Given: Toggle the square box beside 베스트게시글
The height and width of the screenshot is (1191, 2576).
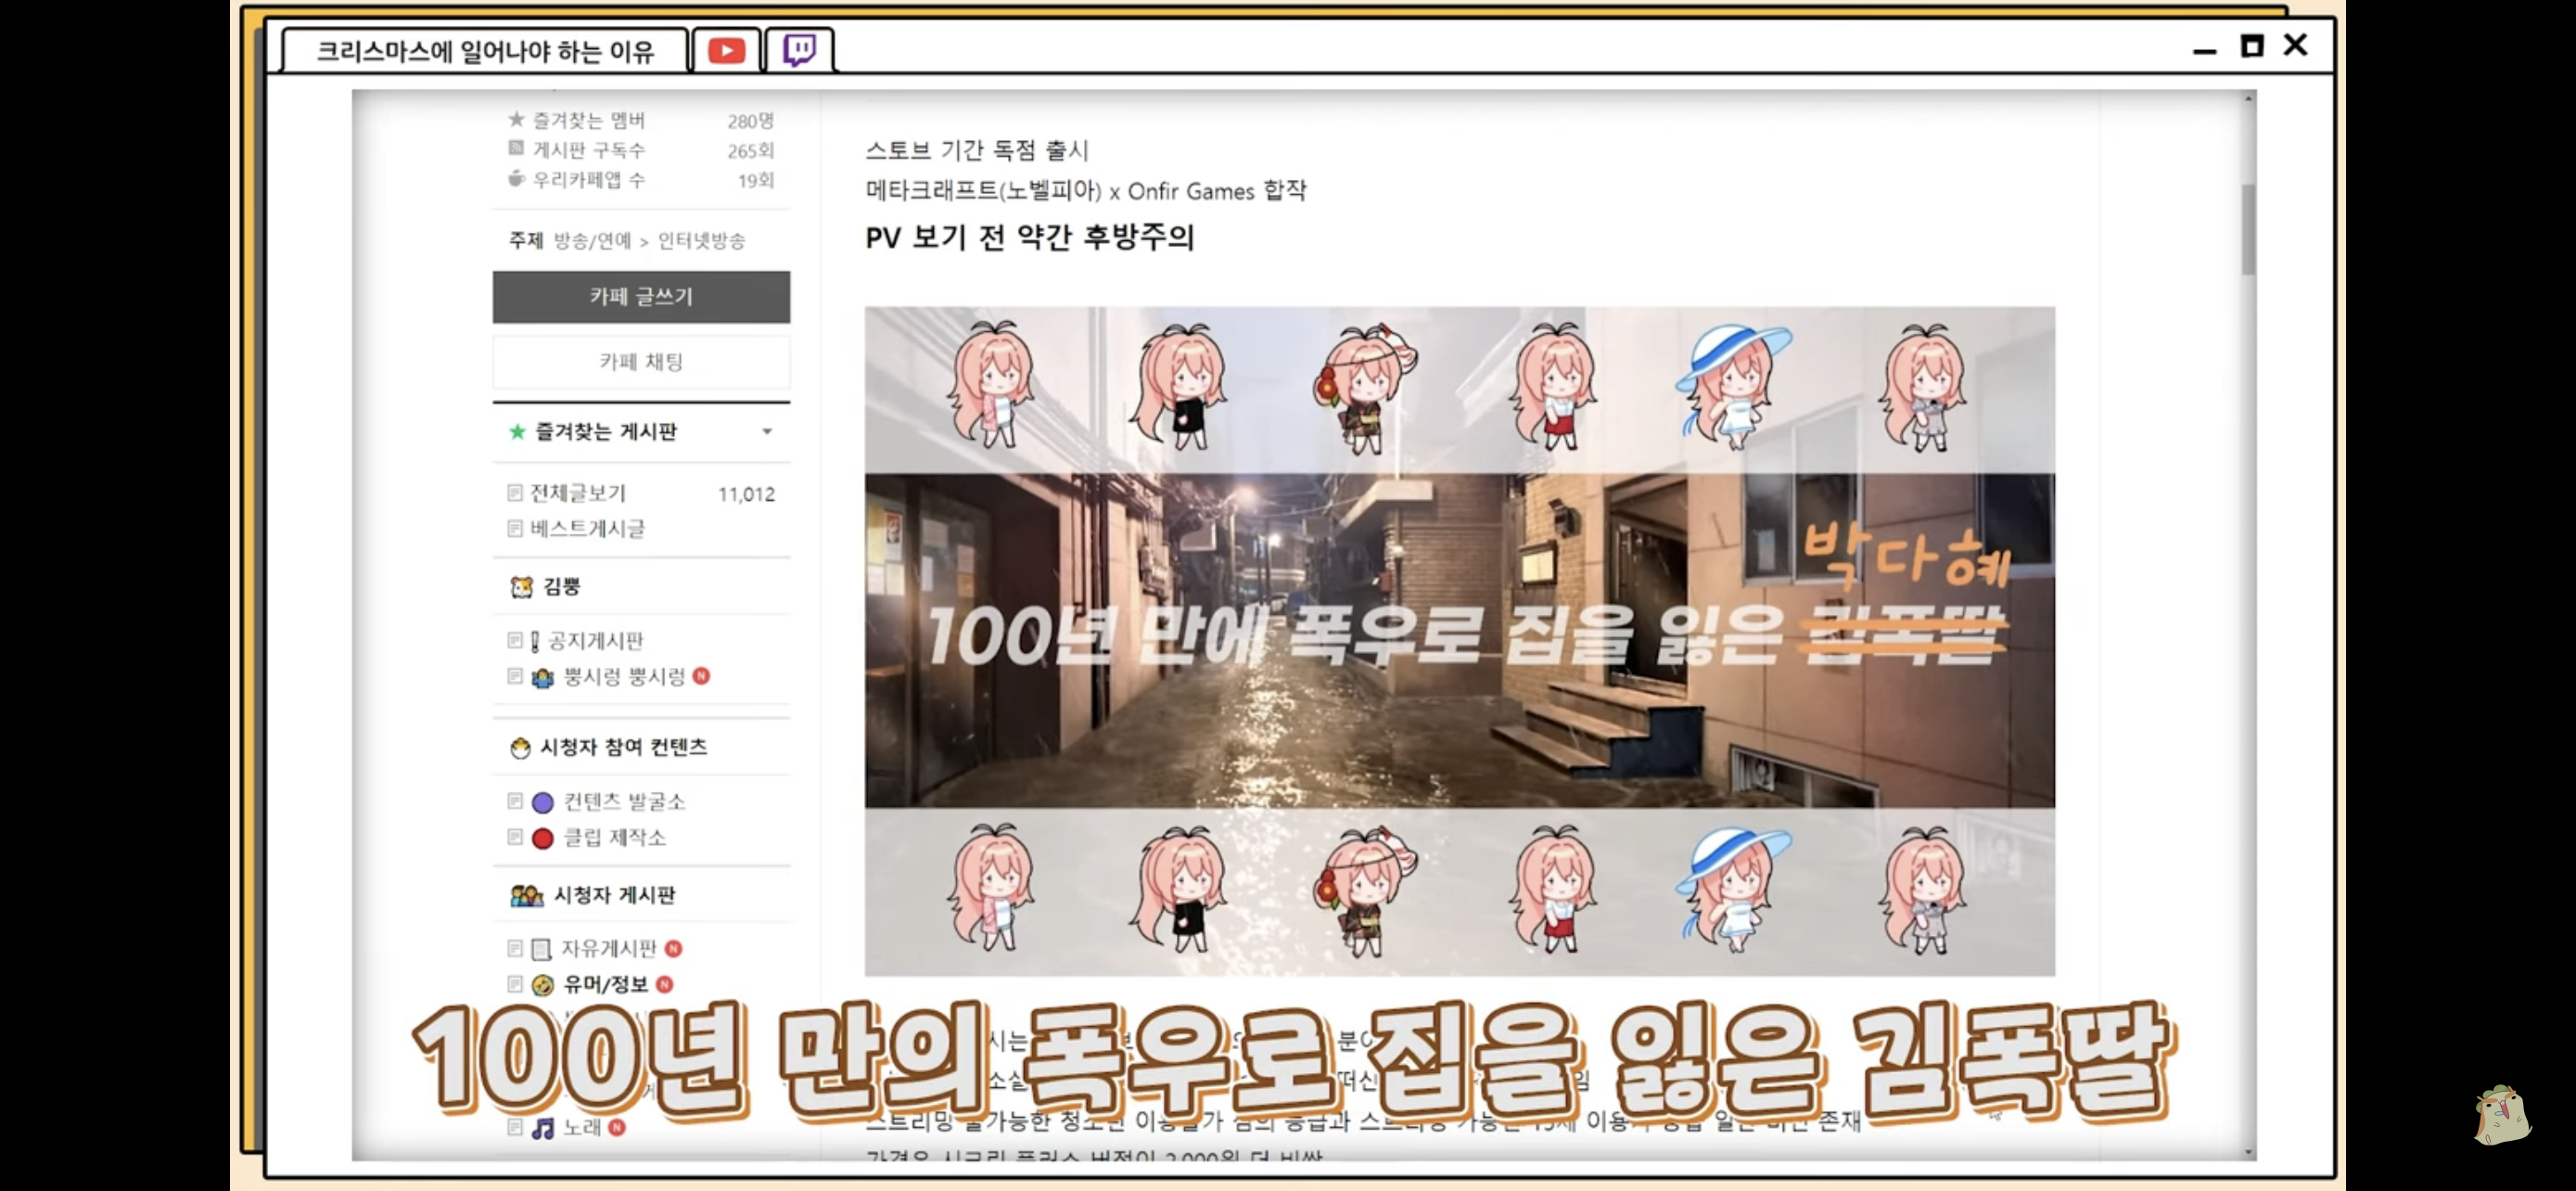Looking at the screenshot, I should pos(515,528).
